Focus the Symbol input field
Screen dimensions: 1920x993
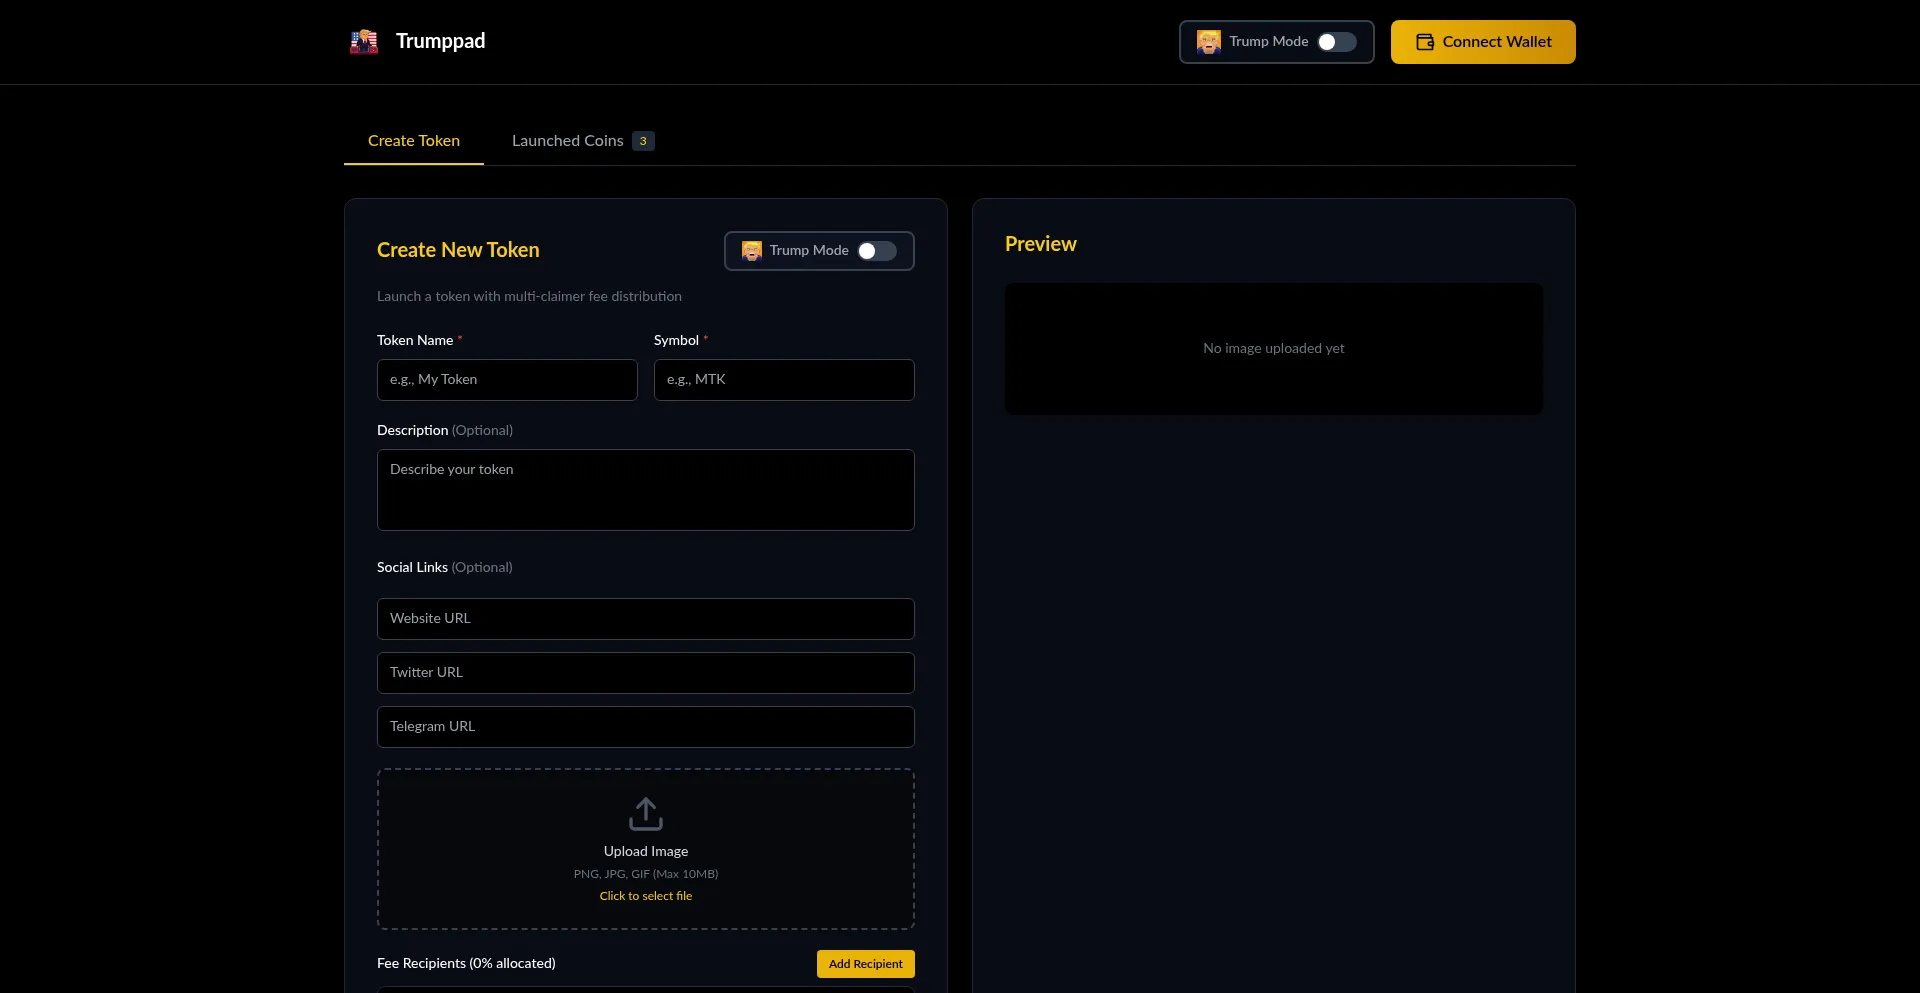[784, 380]
